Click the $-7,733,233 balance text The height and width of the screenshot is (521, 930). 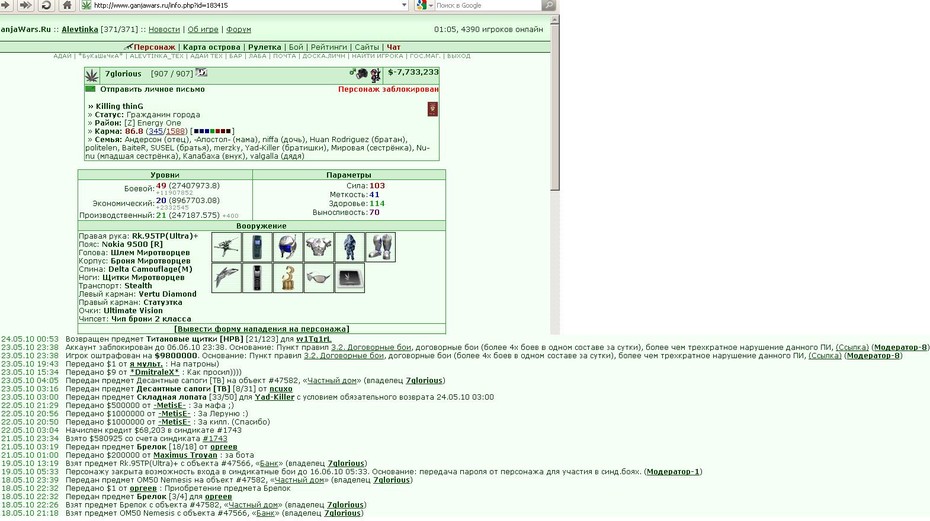click(x=413, y=72)
